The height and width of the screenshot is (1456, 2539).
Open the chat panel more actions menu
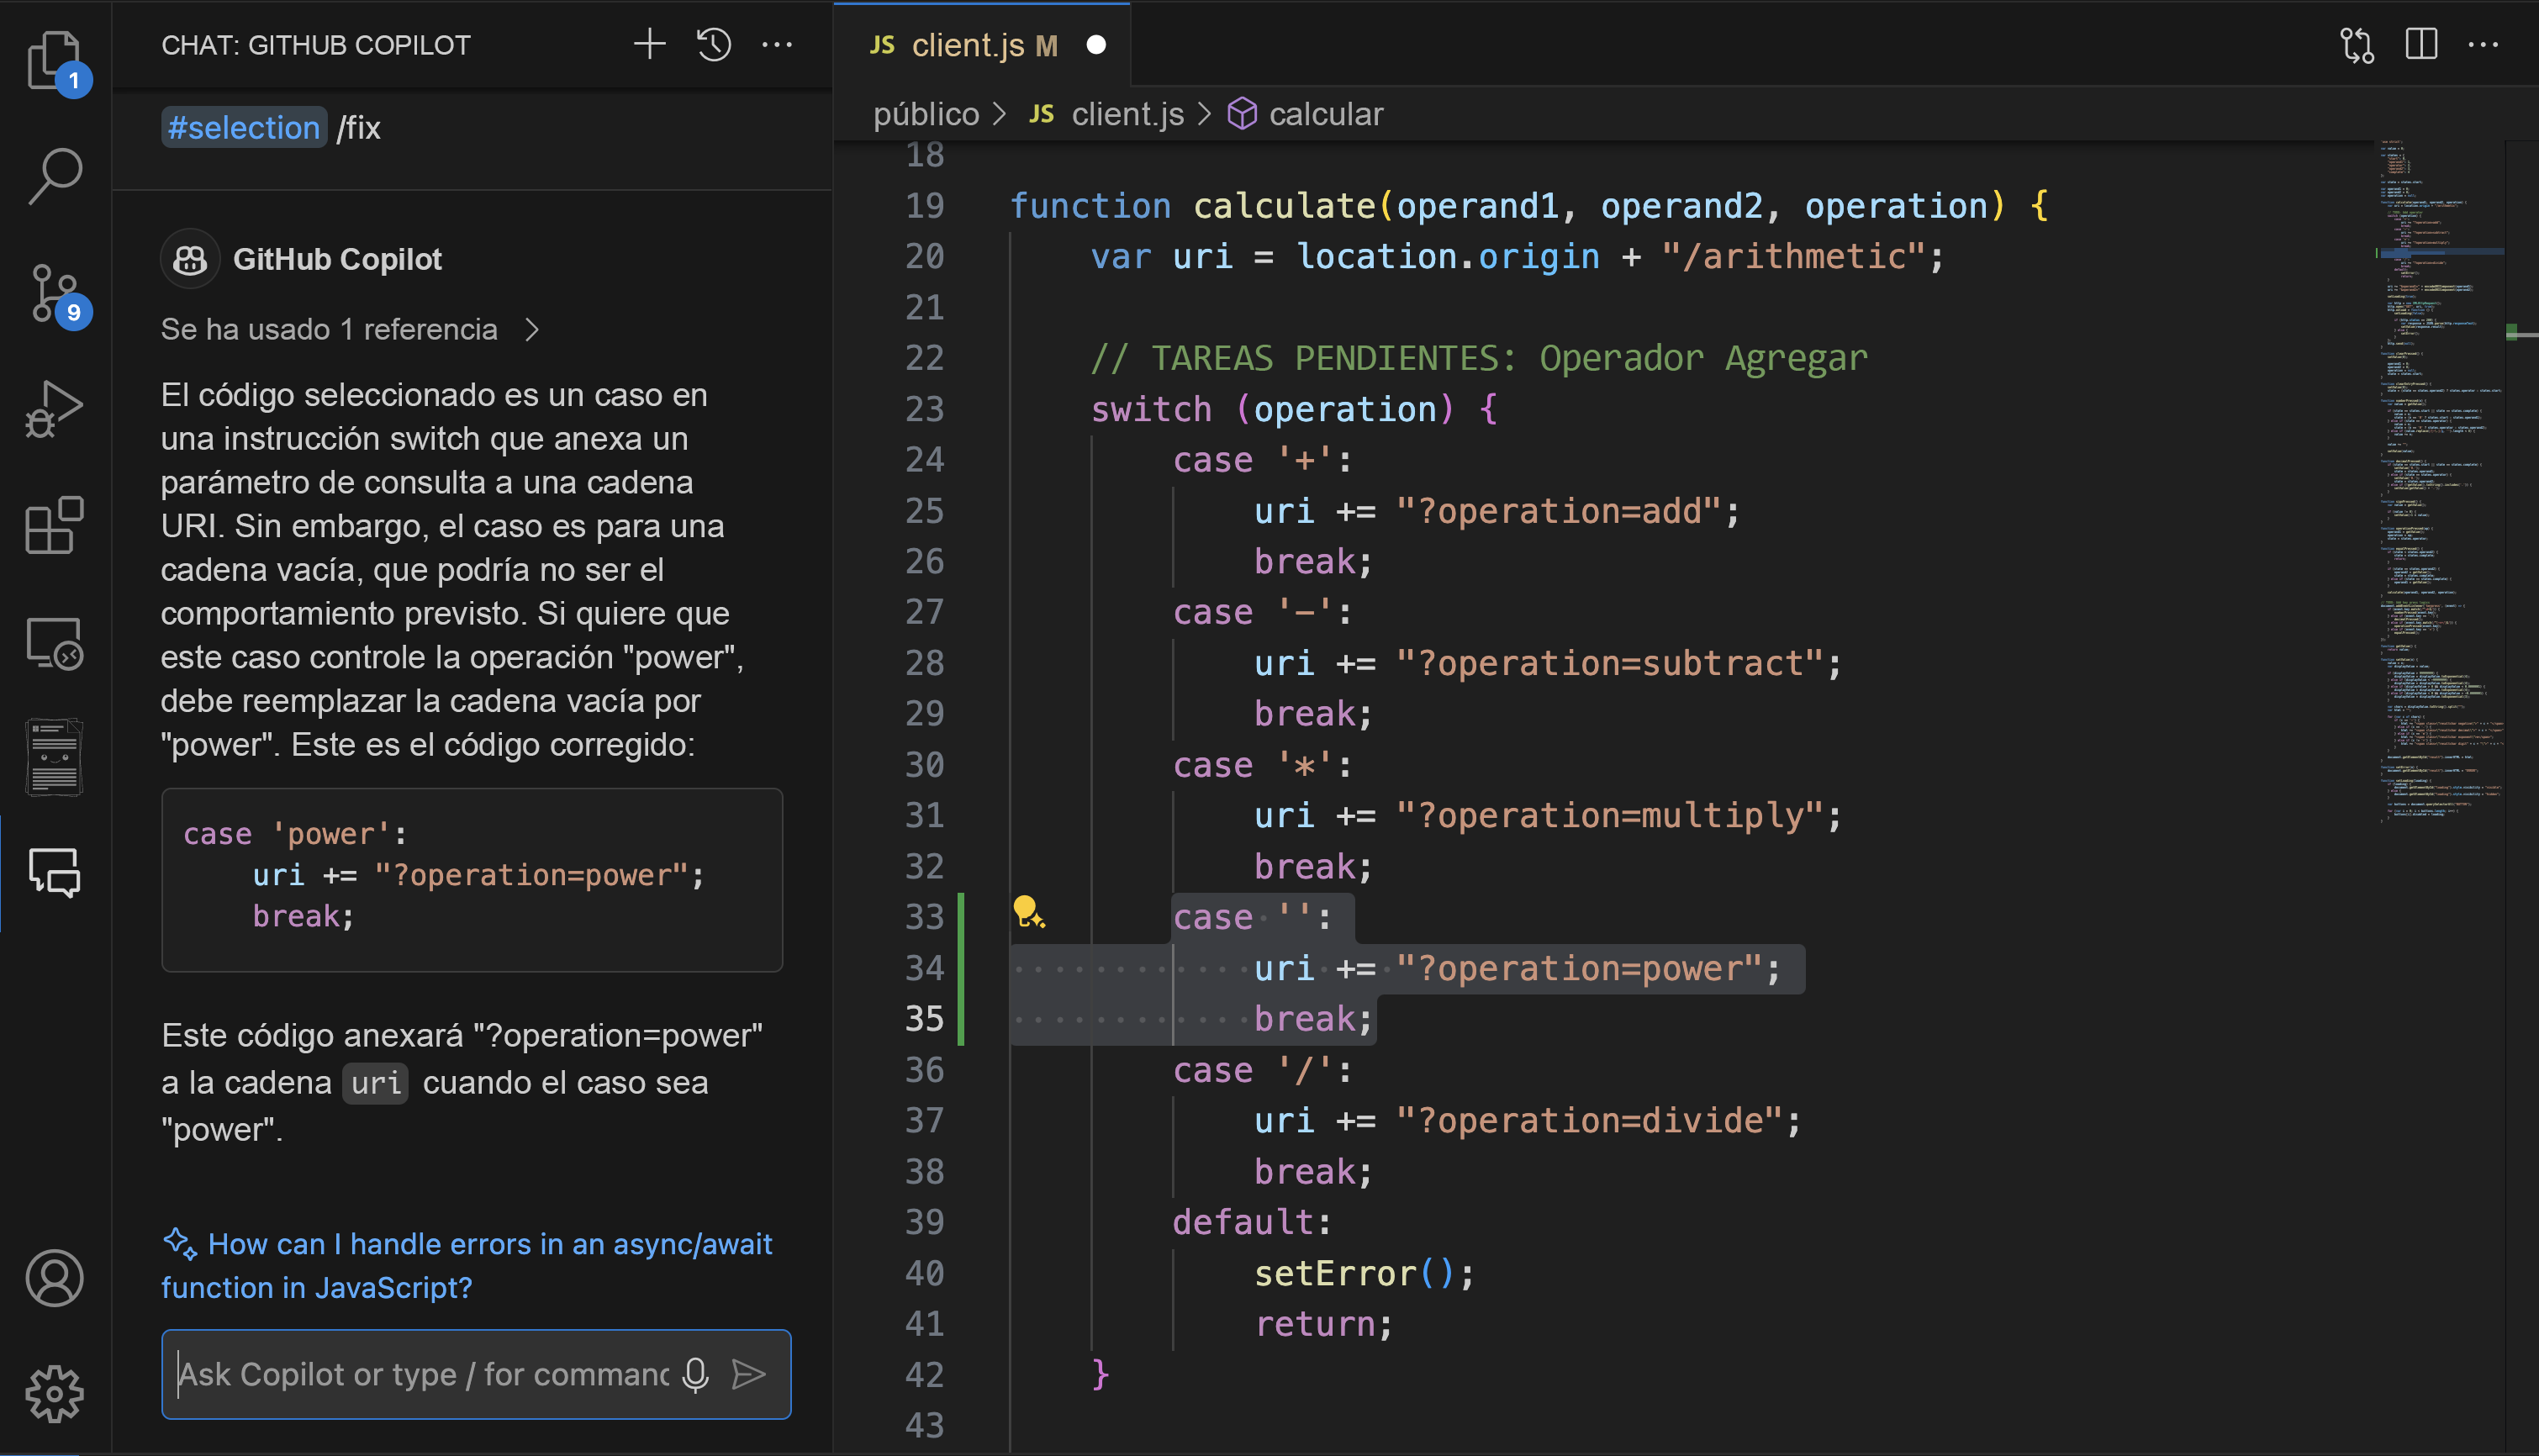pos(777,44)
